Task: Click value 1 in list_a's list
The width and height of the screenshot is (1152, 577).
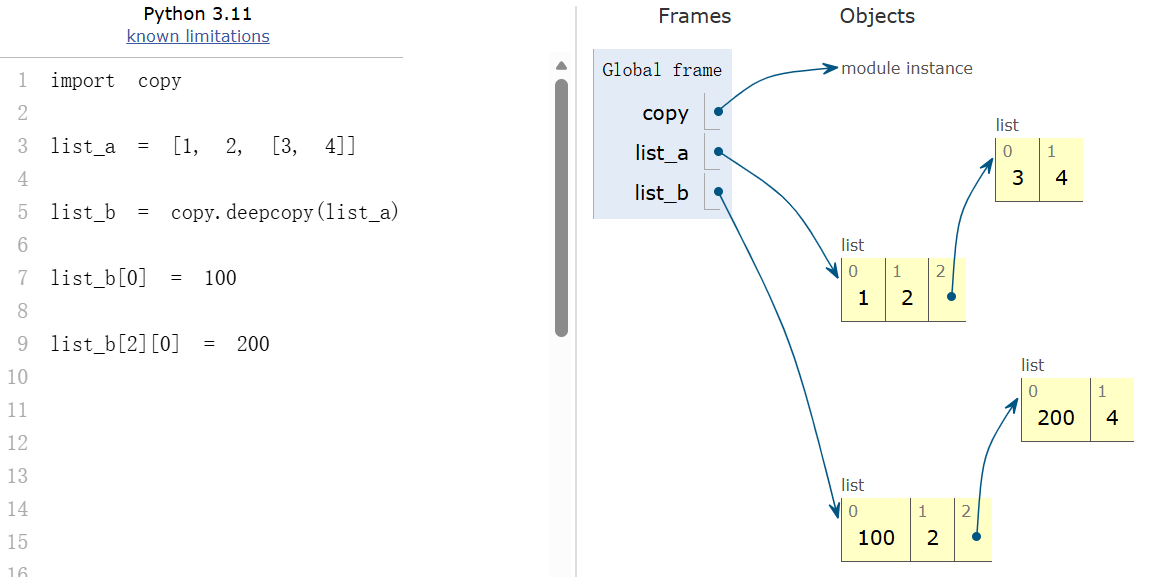Action: pyautogui.click(x=863, y=298)
